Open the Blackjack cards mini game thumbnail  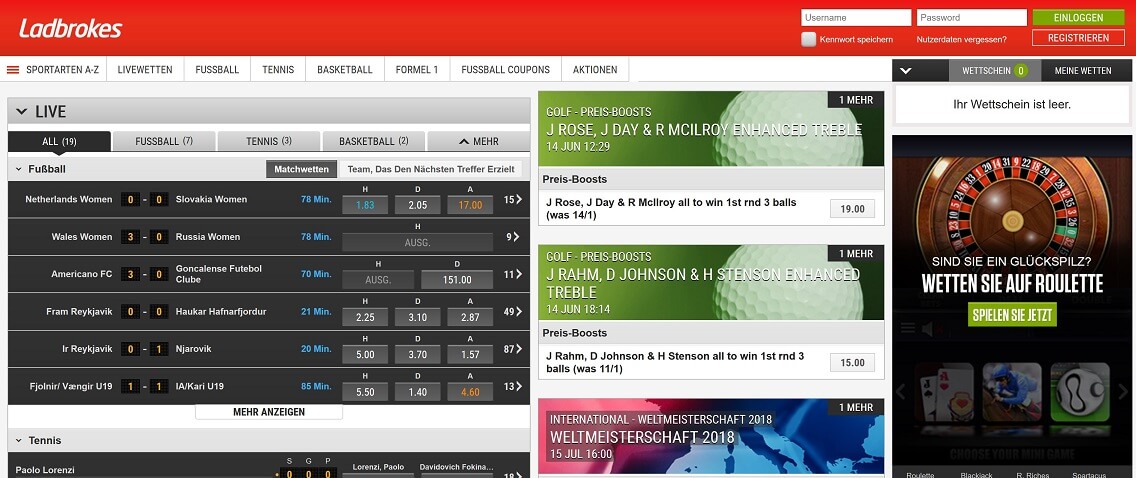coord(943,393)
